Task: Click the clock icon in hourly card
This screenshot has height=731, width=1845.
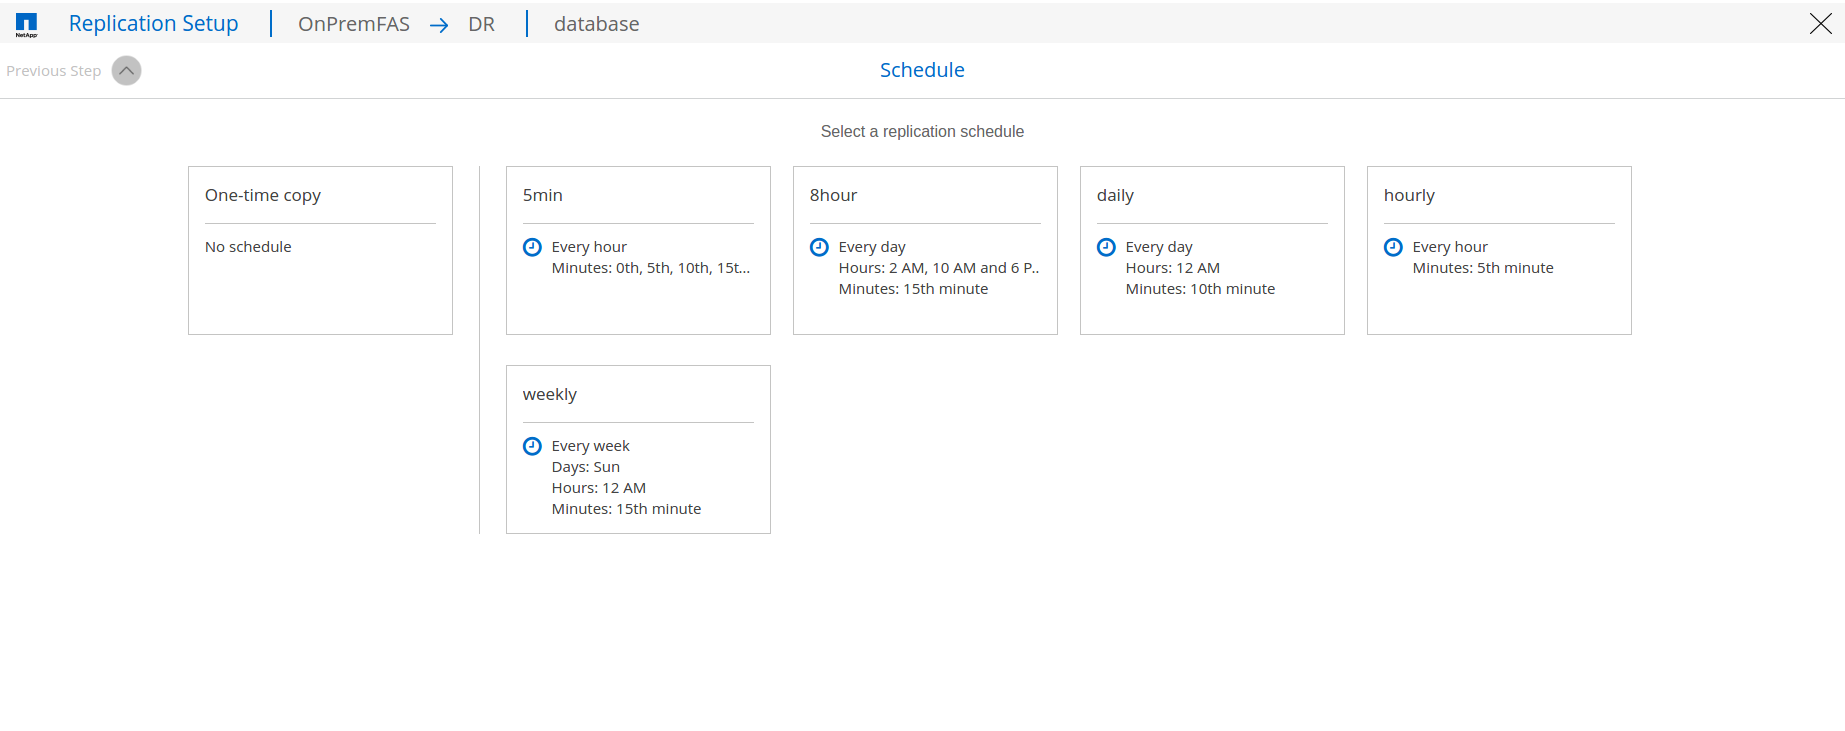Action: pyautogui.click(x=1393, y=247)
